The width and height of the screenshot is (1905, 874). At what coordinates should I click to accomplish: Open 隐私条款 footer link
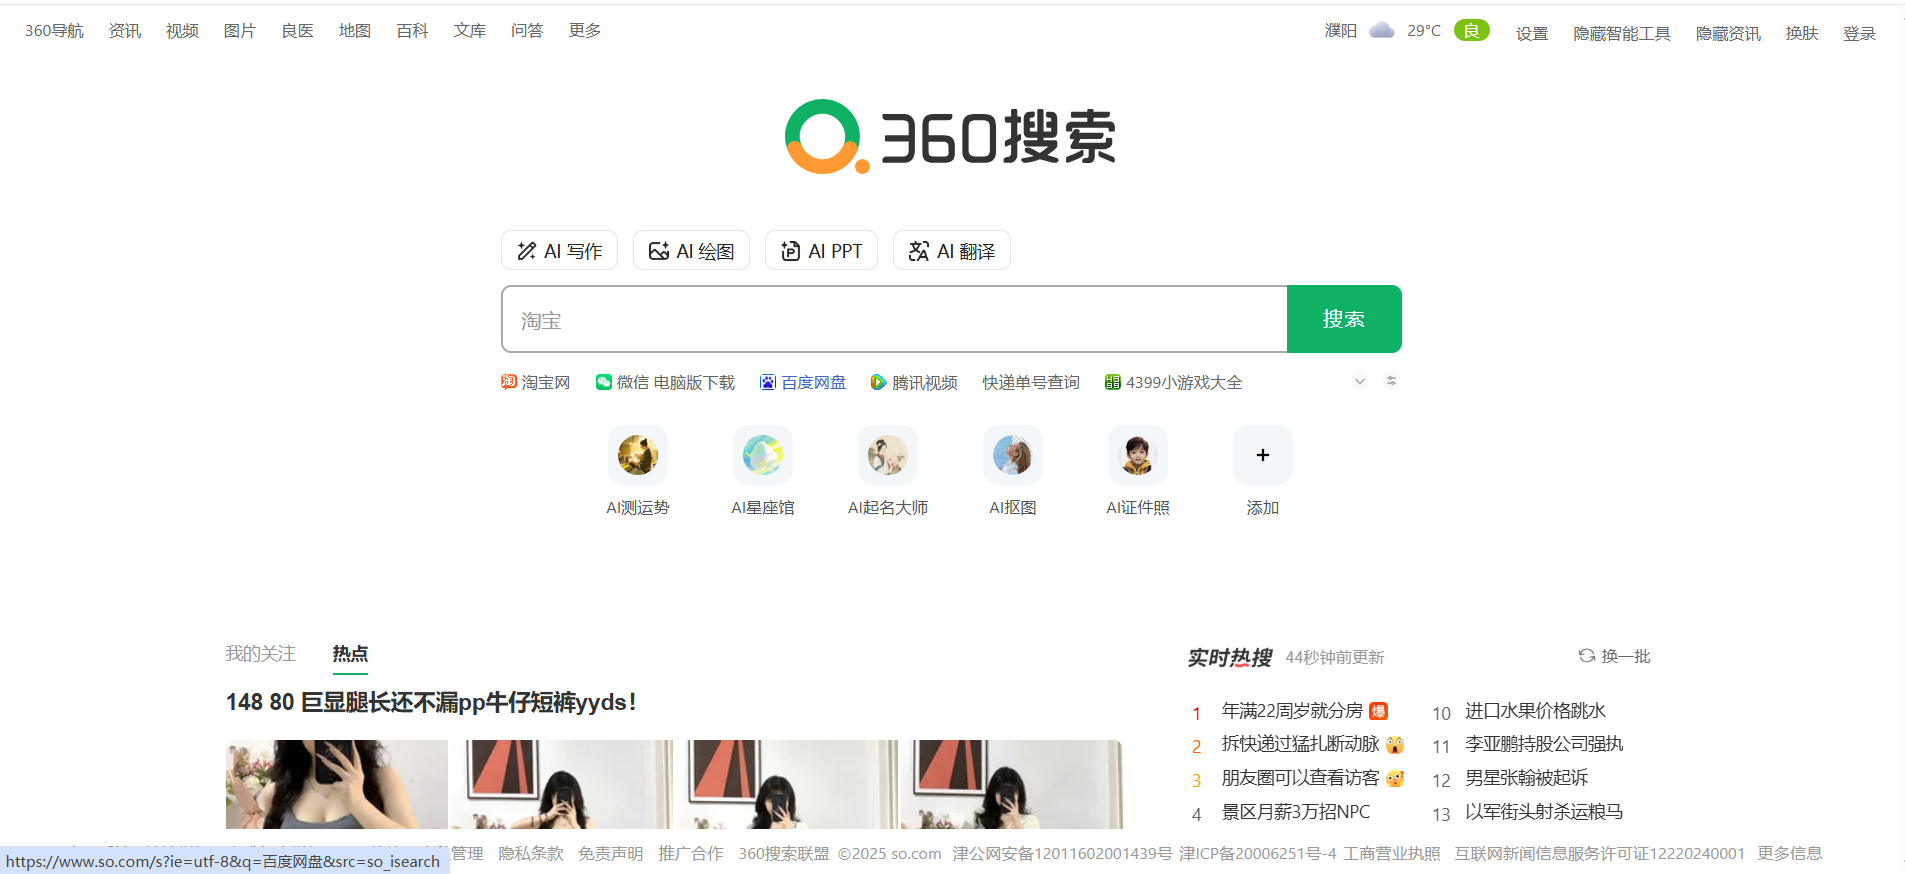pyautogui.click(x=531, y=854)
